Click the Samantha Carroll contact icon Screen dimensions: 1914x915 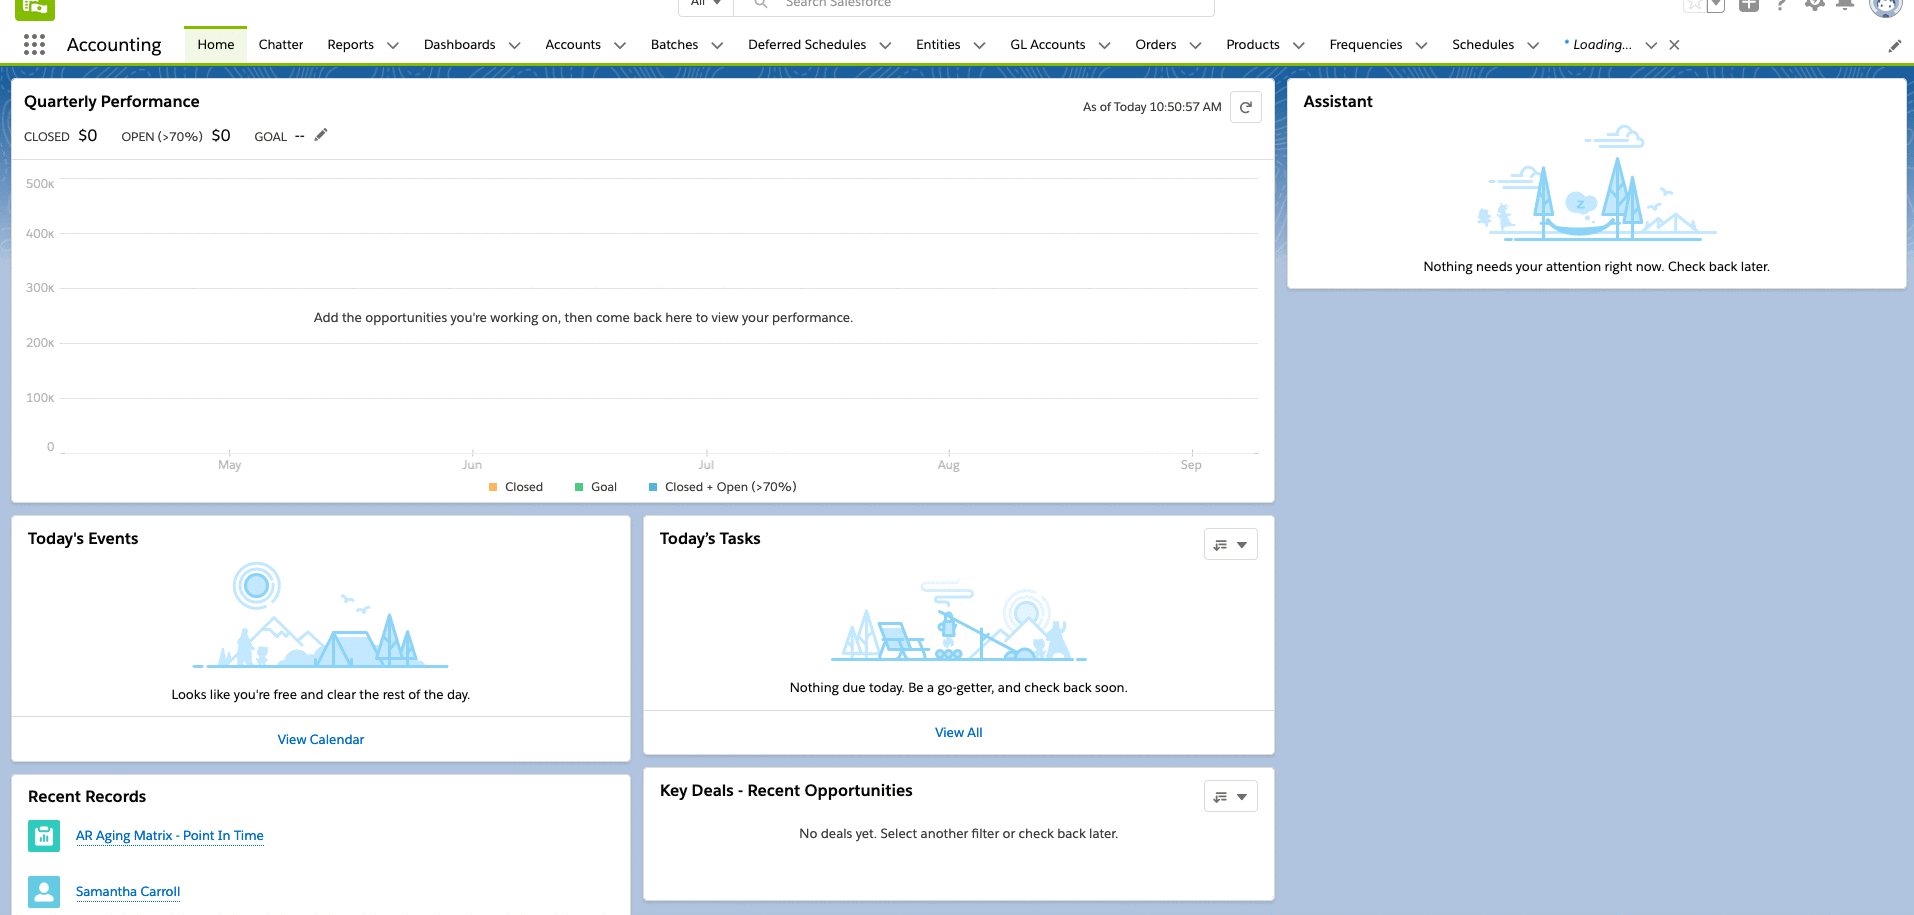(x=44, y=892)
